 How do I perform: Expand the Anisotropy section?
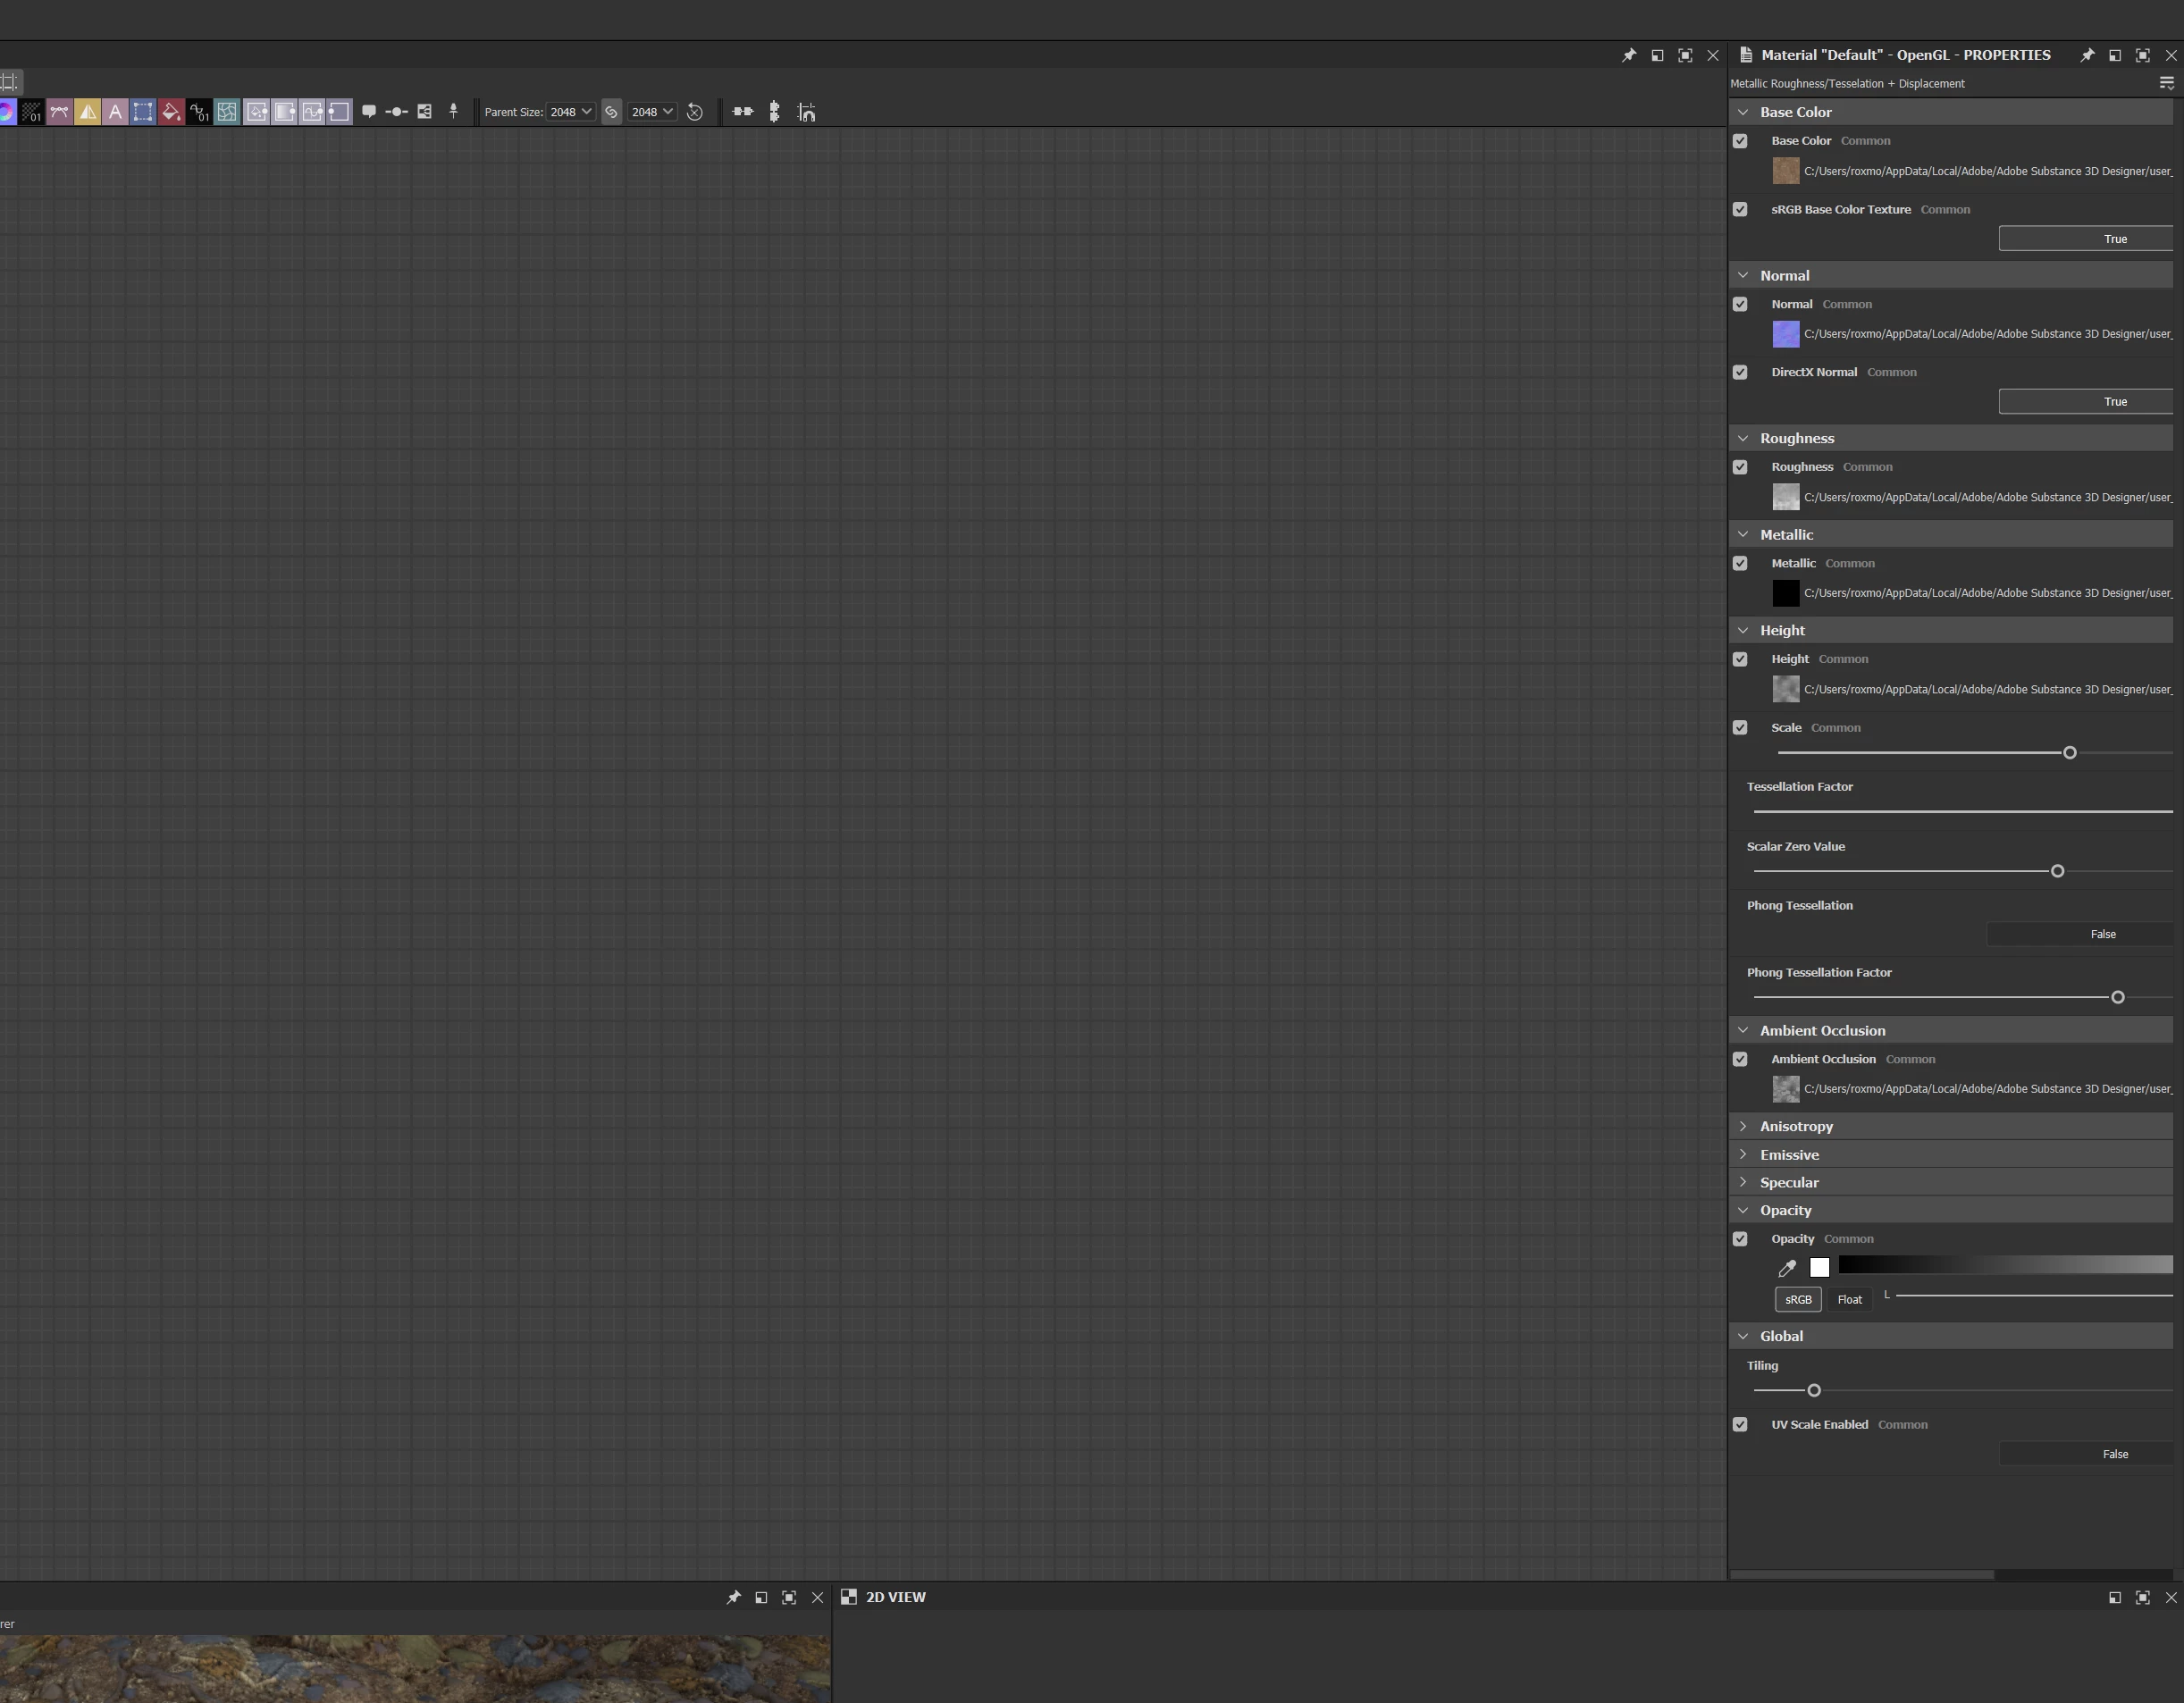click(x=1743, y=1126)
